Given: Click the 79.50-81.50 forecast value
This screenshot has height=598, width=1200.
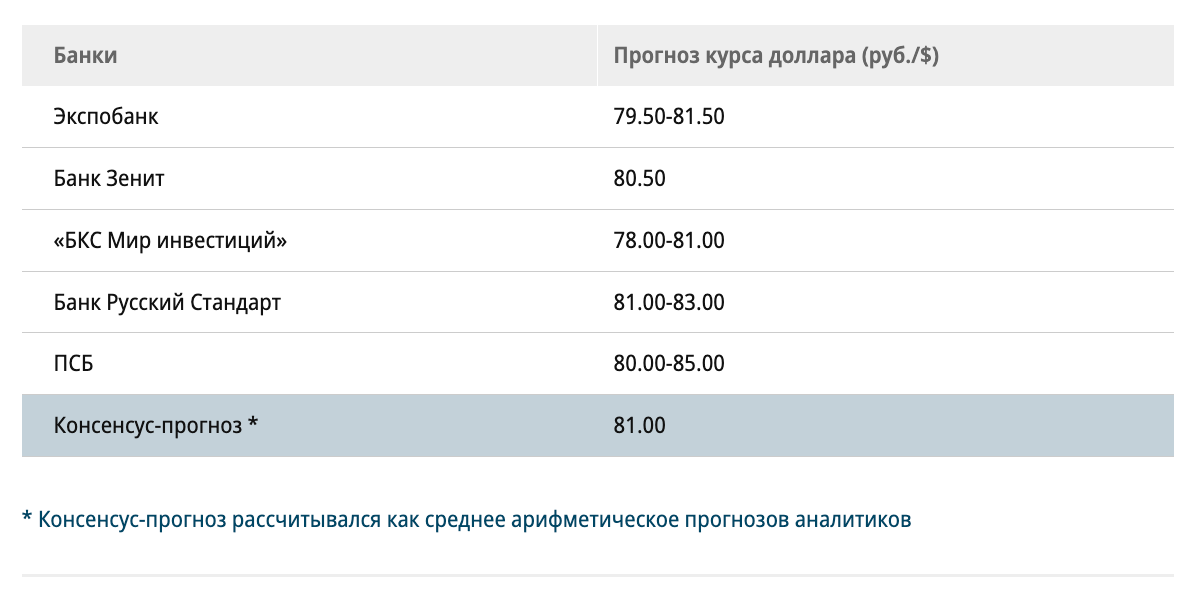Looking at the screenshot, I should (669, 117).
